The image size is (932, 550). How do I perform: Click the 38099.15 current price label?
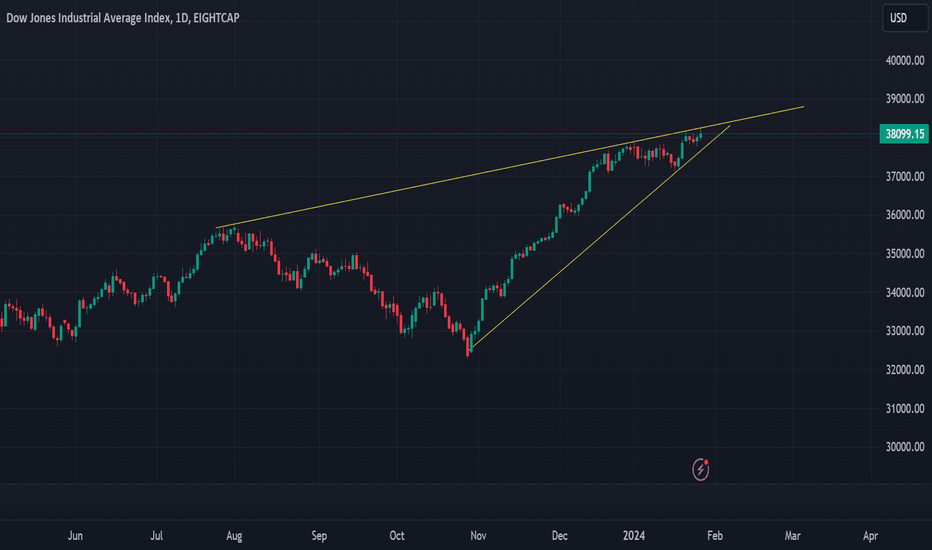pyautogui.click(x=904, y=134)
